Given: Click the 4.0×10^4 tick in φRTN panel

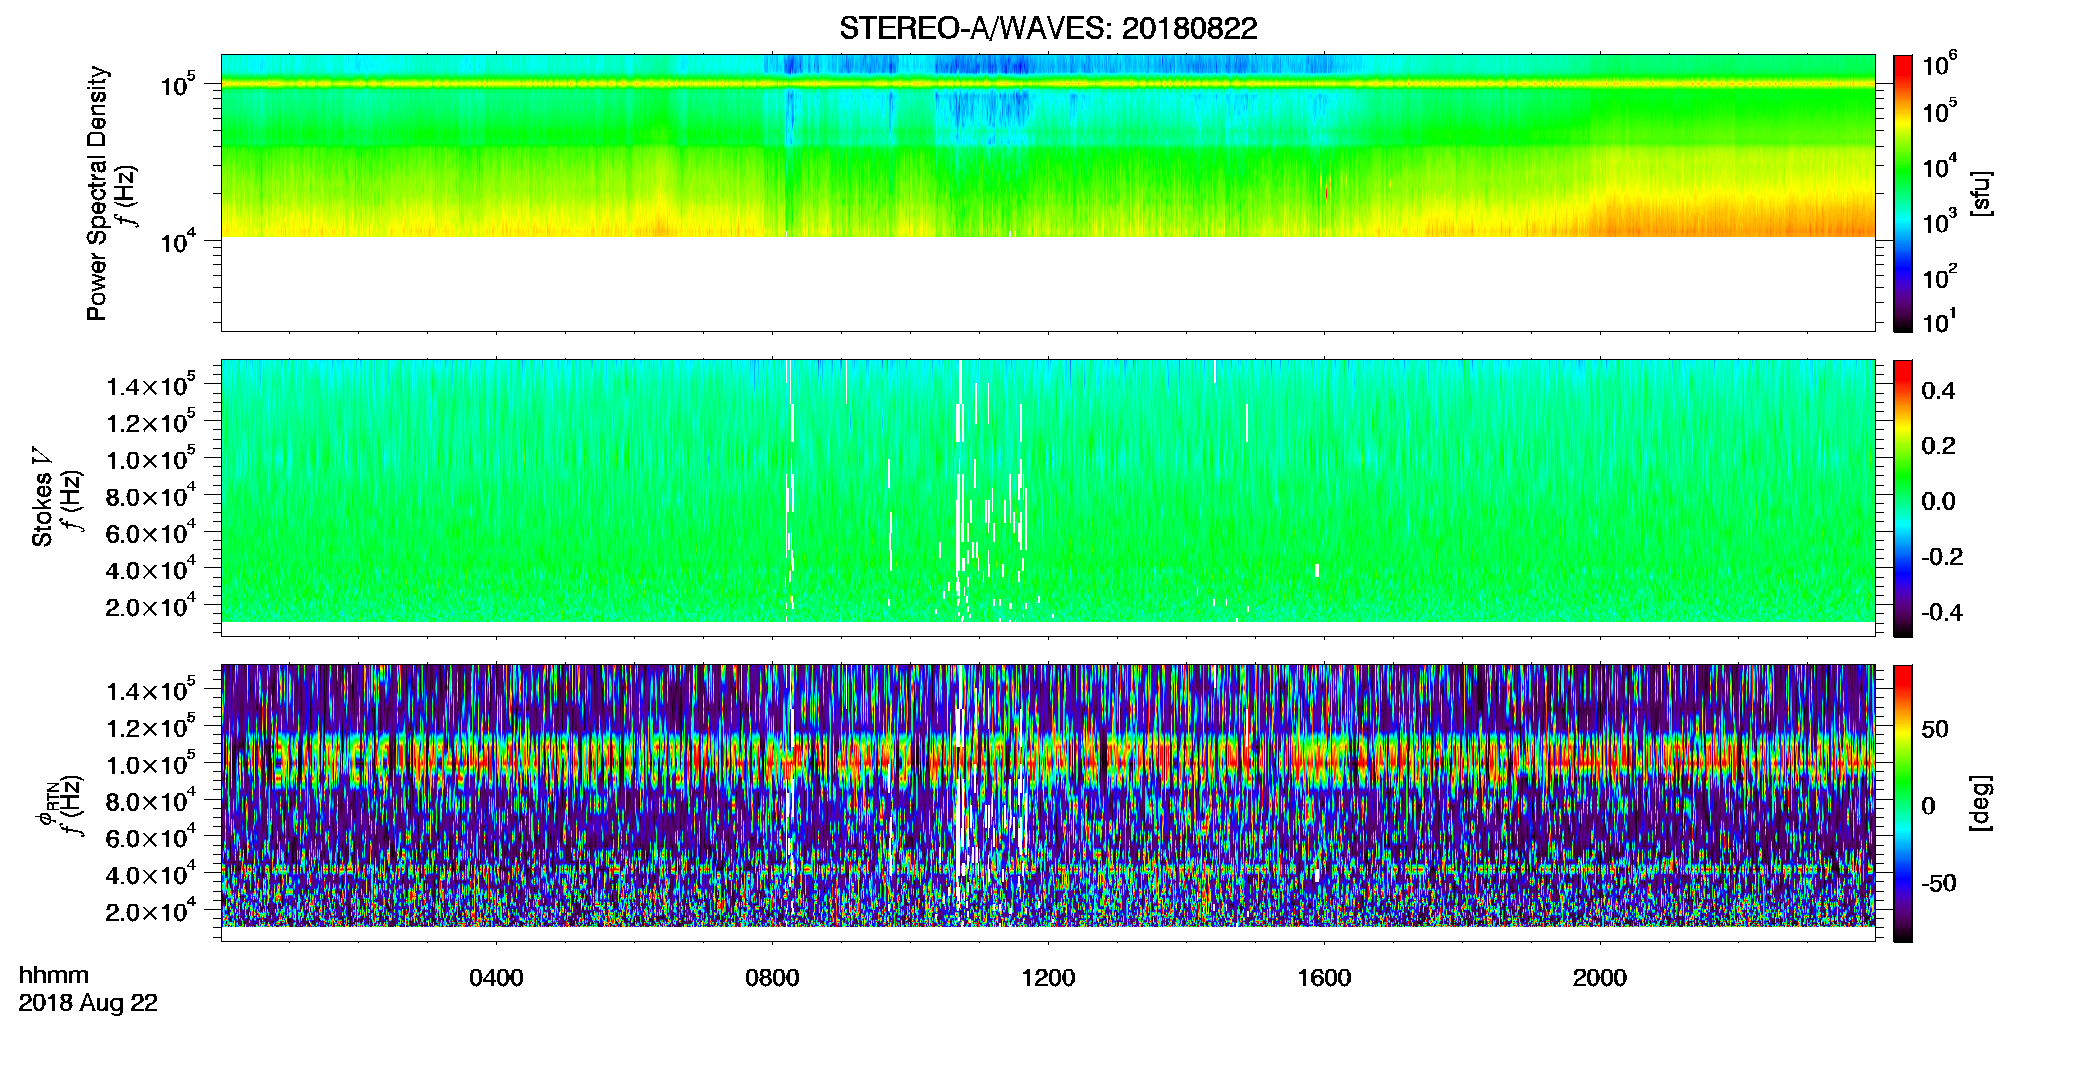Looking at the screenshot, I should (150, 875).
